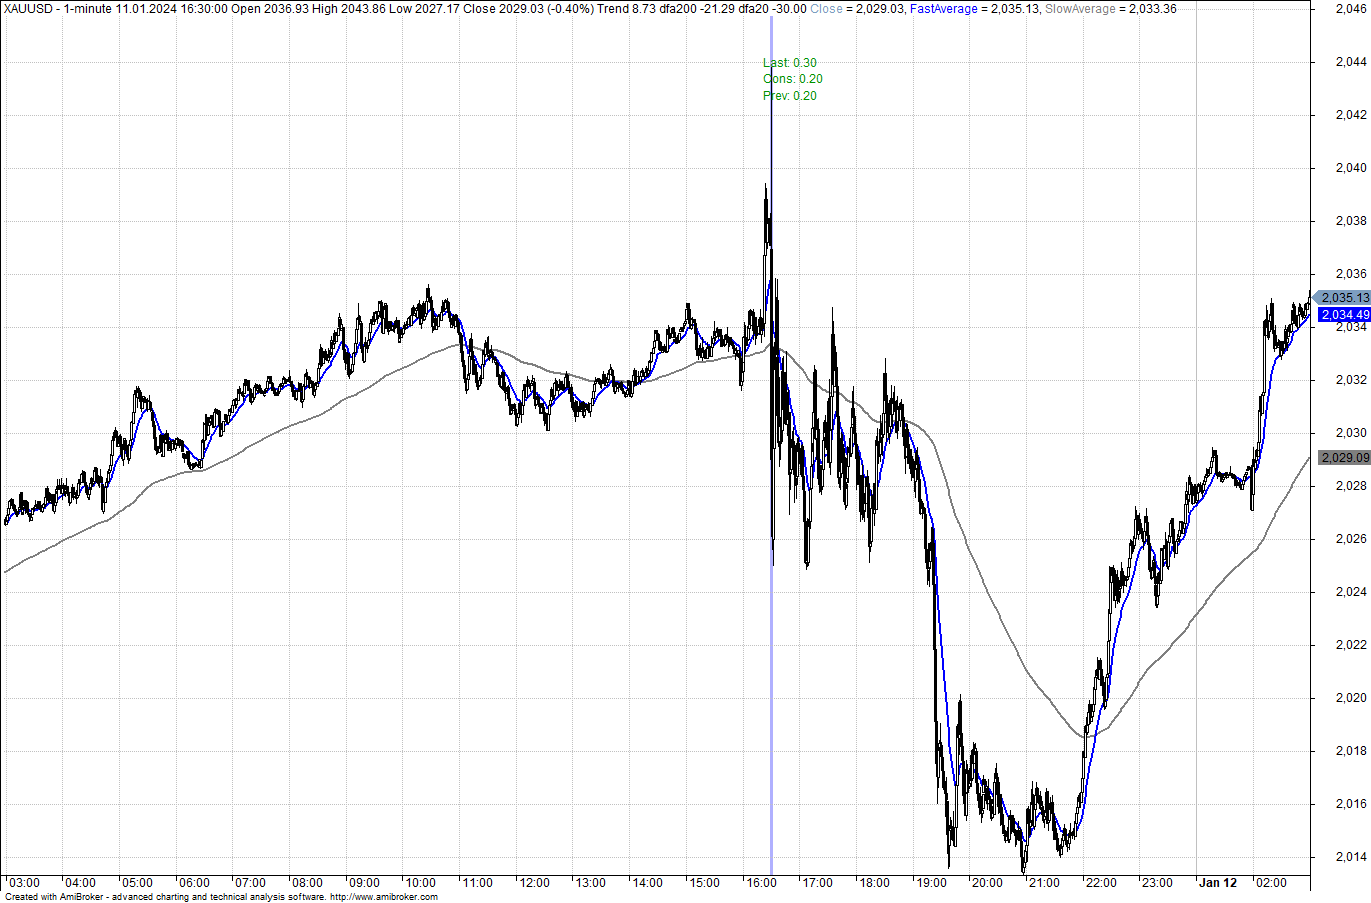This screenshot has height=903, width=1371.
Task: Click the 21:00 time axis label
Action: point(1044,883)
